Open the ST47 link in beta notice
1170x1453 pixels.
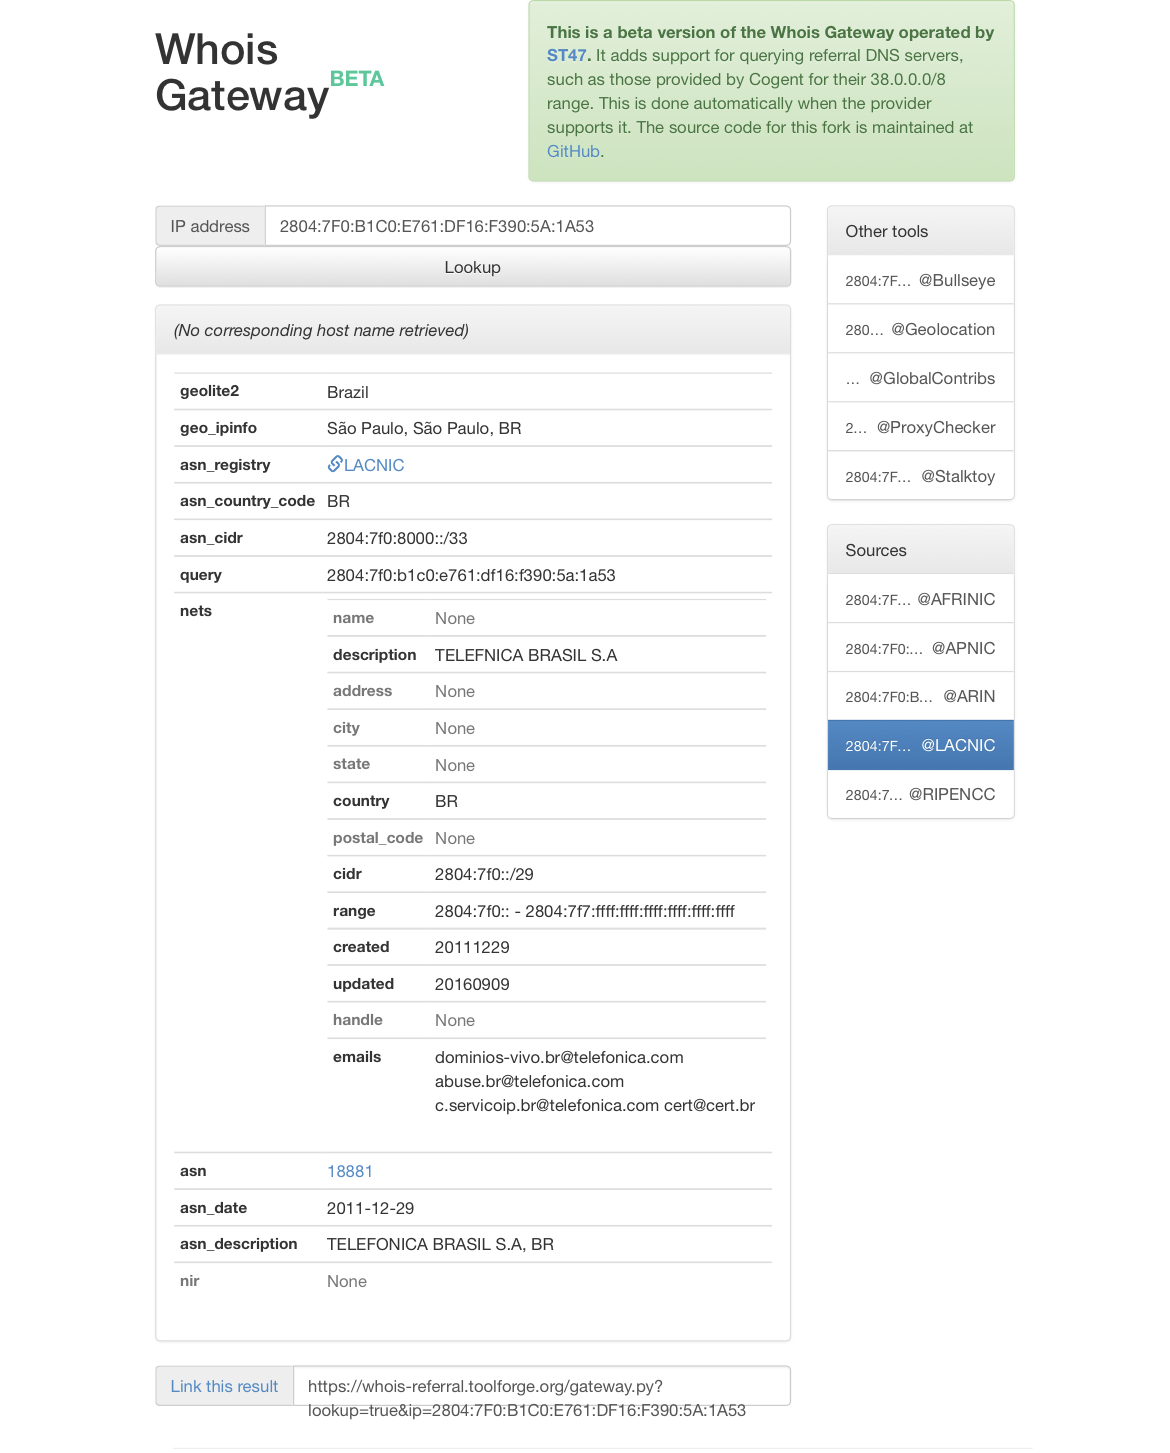click(568, 56)
